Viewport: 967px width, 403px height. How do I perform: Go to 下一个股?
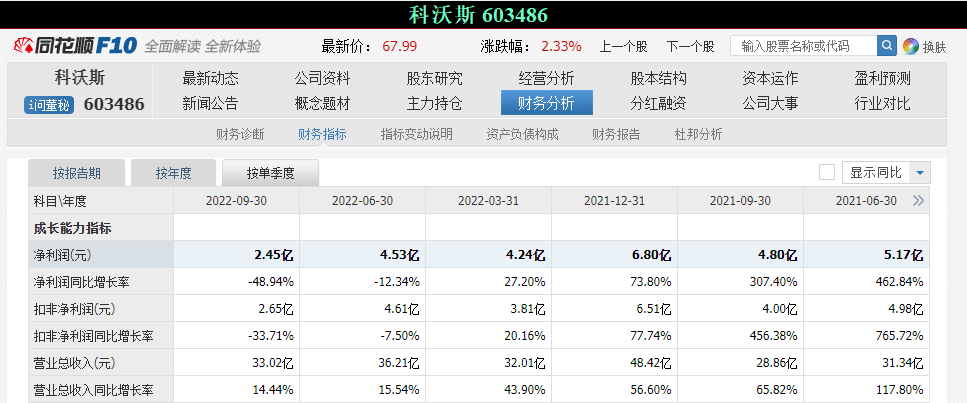[x=690, y=46]
